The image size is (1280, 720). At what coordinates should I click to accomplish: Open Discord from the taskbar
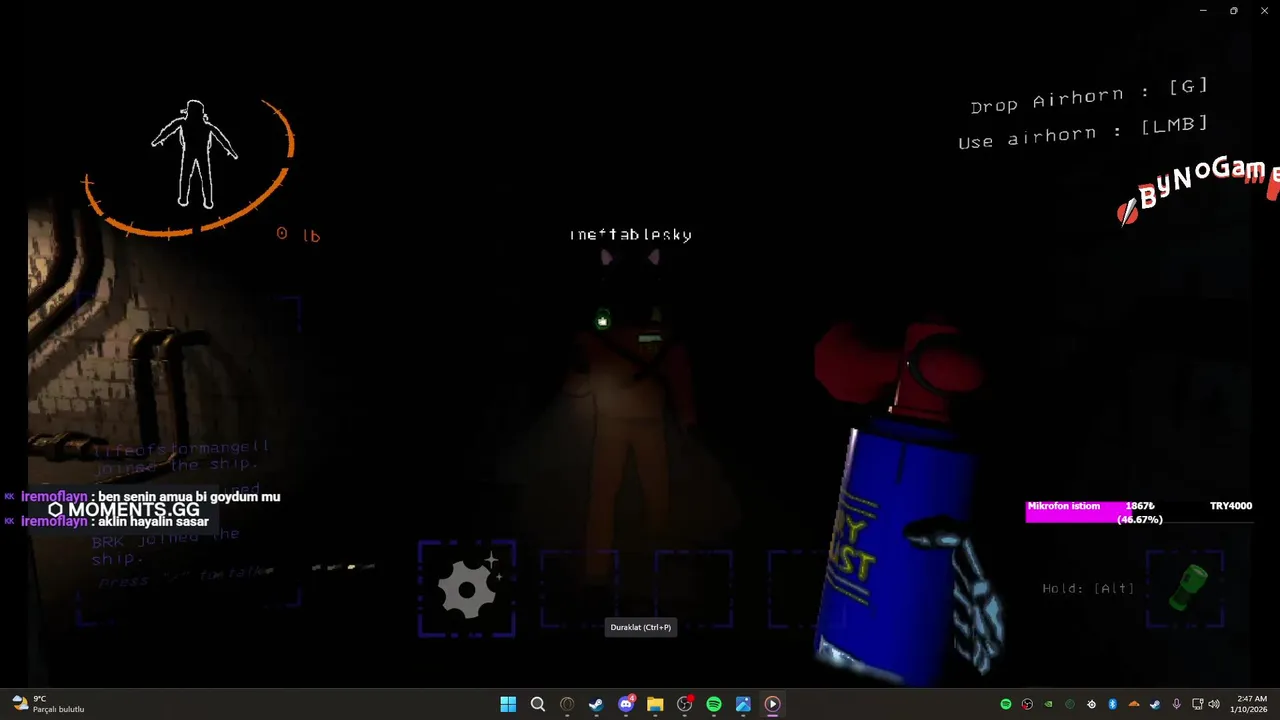point(626,704)
